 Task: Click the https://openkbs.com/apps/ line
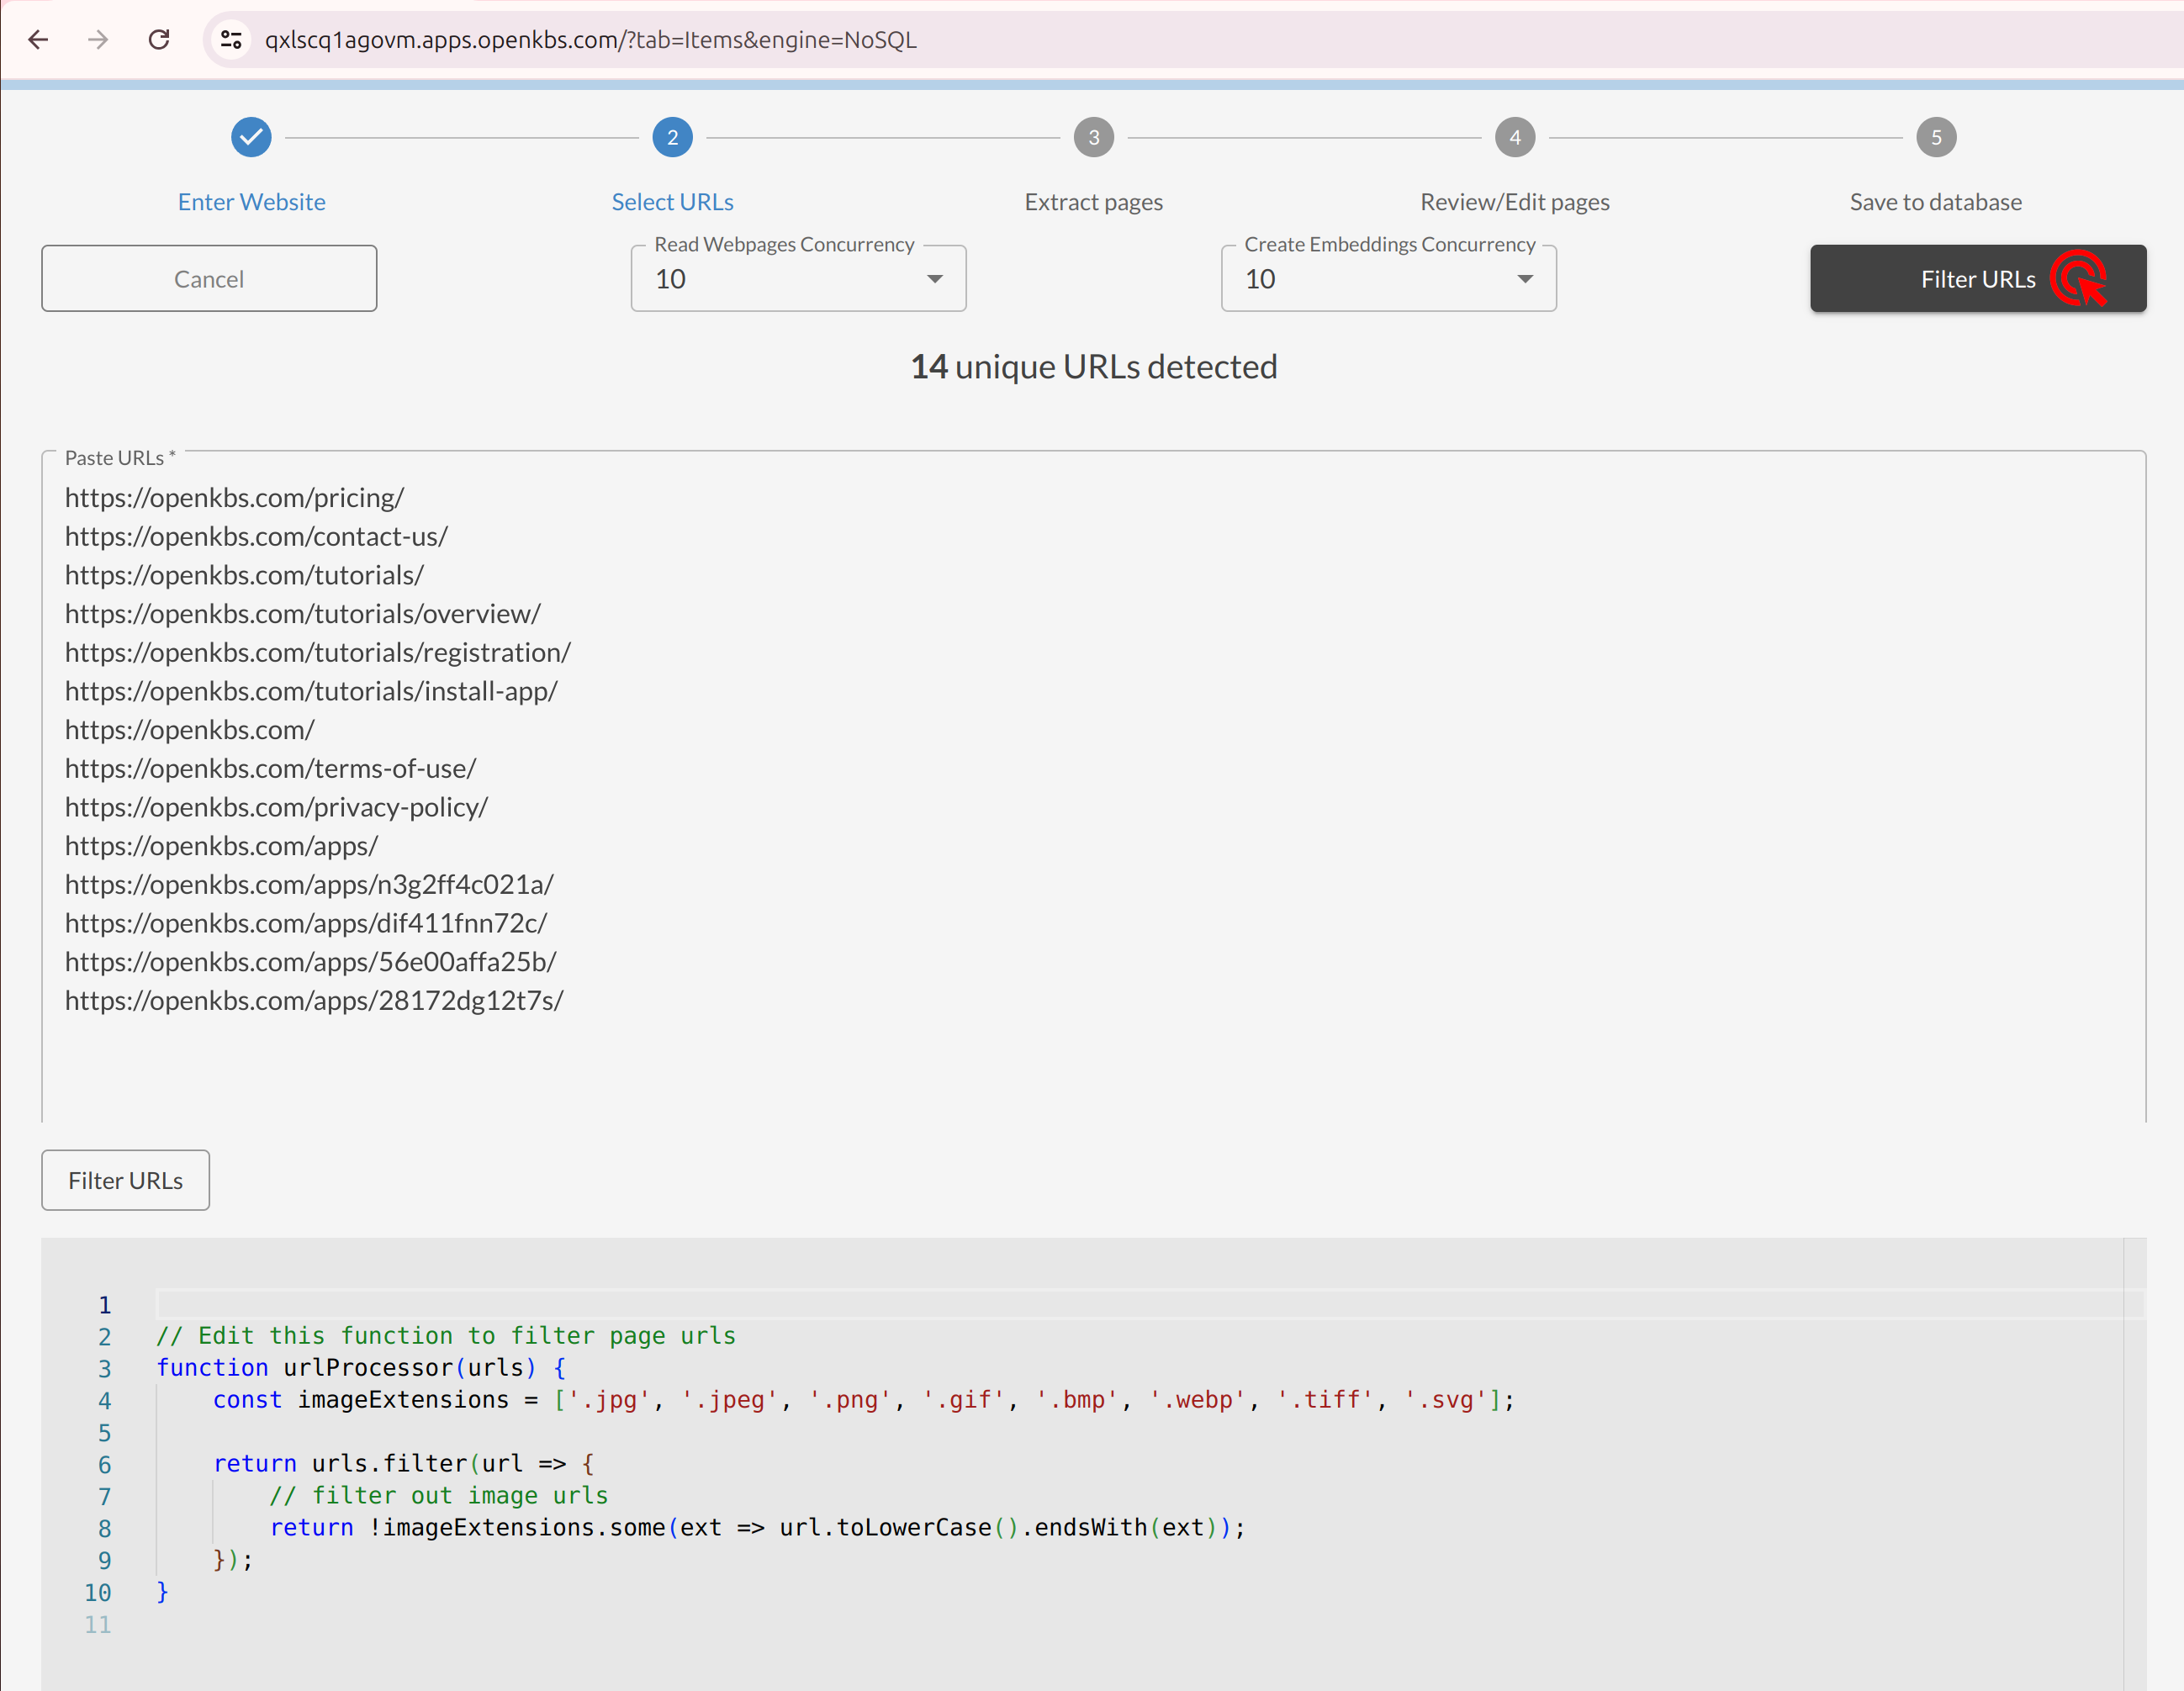pos(222,845)
